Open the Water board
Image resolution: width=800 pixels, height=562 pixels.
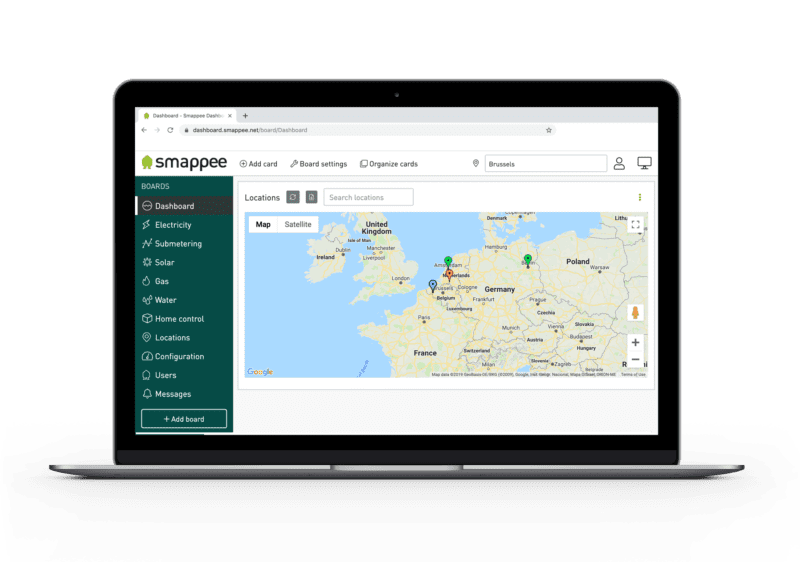[165, 300]
